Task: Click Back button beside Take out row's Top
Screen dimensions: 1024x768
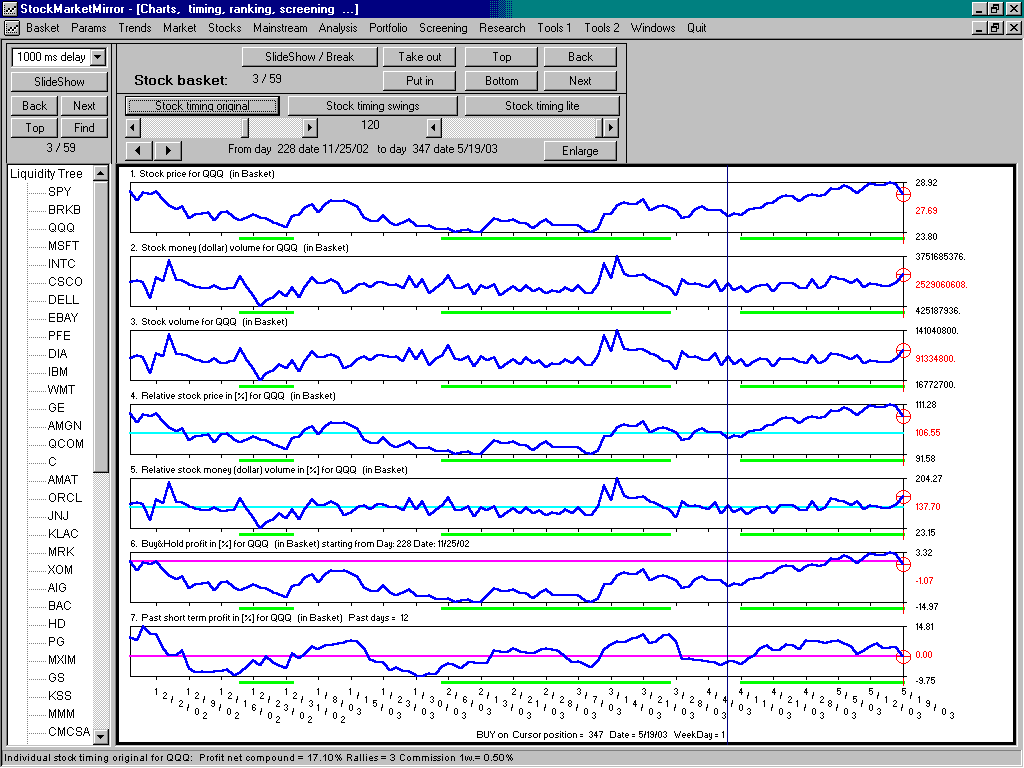Action: (x=580, y=57)
